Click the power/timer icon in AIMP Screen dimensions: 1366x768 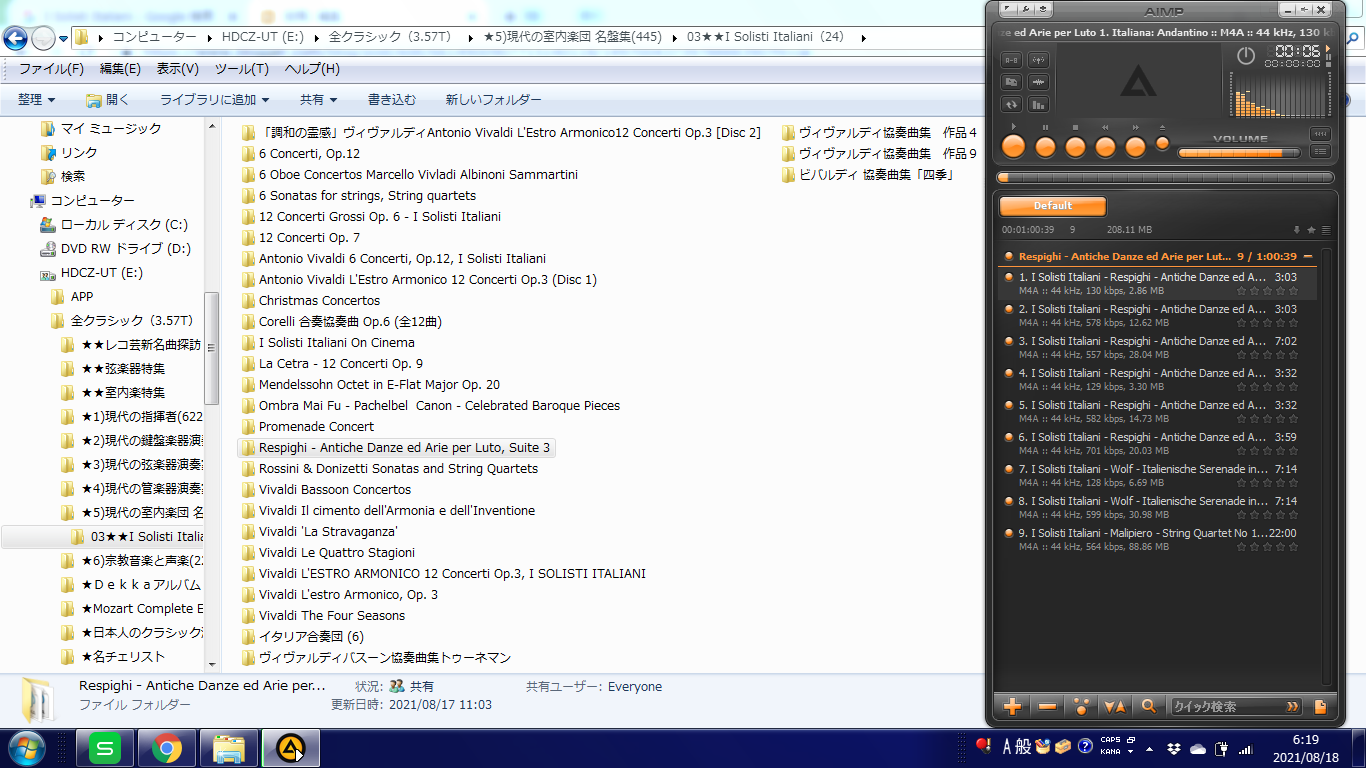pos(1246,56)
